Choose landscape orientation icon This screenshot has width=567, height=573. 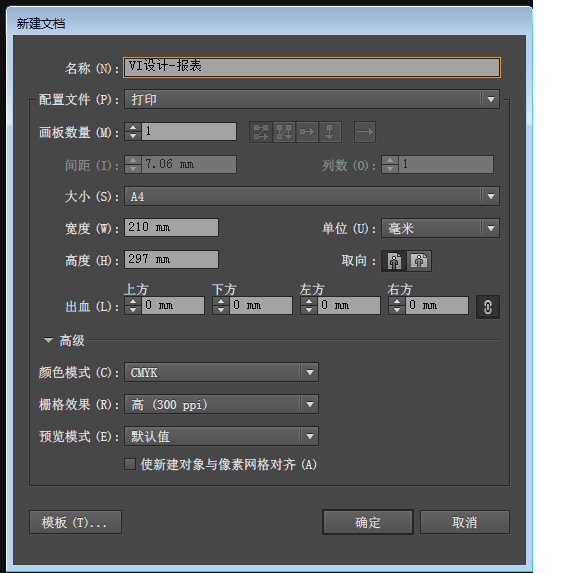pos(419,261)
